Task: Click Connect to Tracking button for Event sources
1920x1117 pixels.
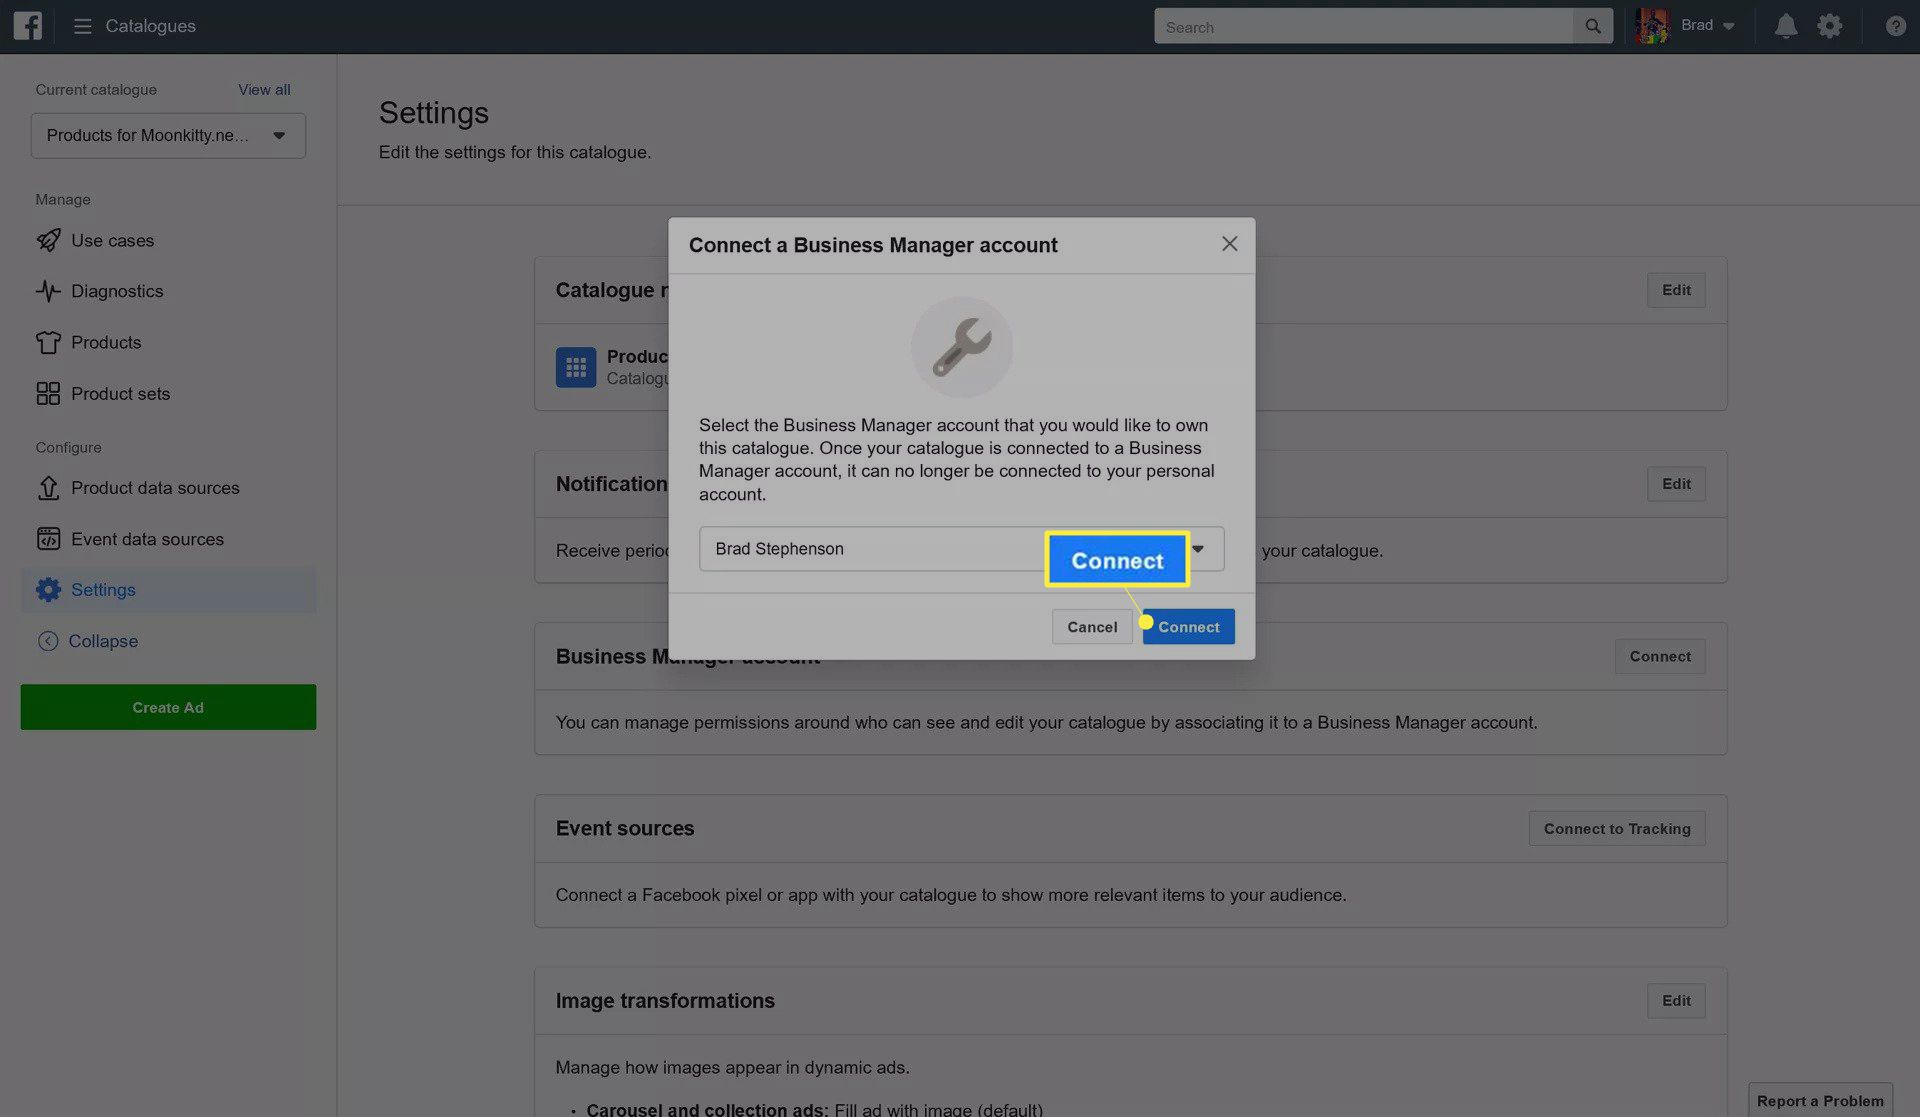Action: tap(1617, 828)
